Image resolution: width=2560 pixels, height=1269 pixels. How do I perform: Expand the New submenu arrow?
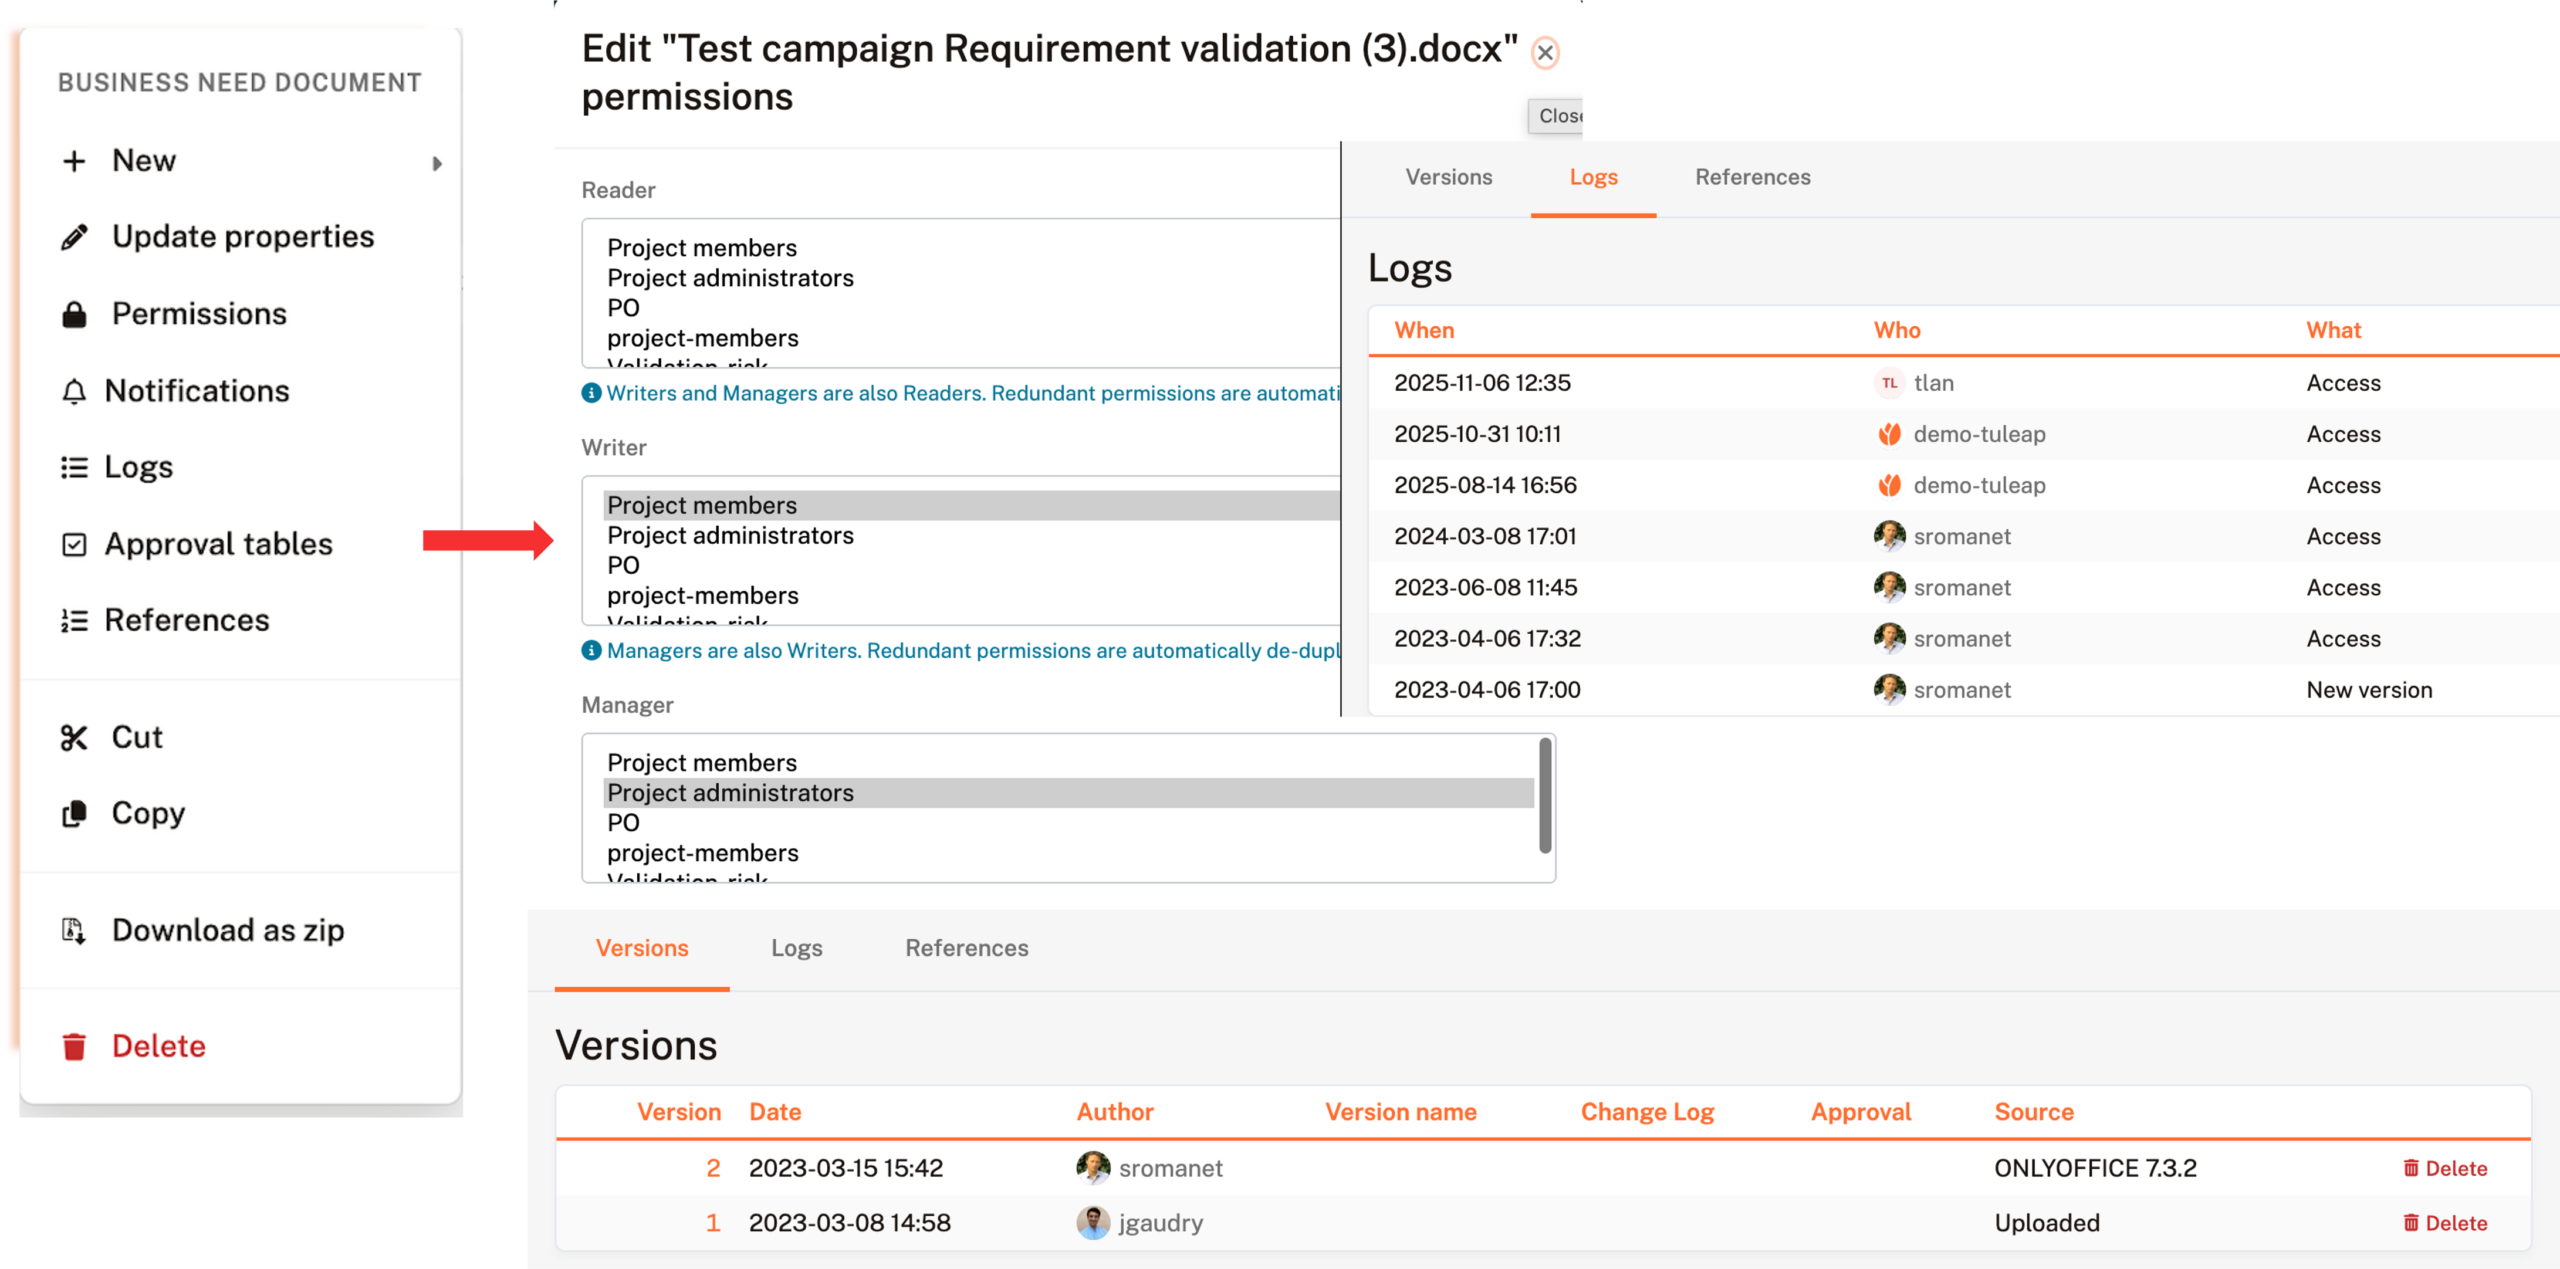(x=437, y=163)
